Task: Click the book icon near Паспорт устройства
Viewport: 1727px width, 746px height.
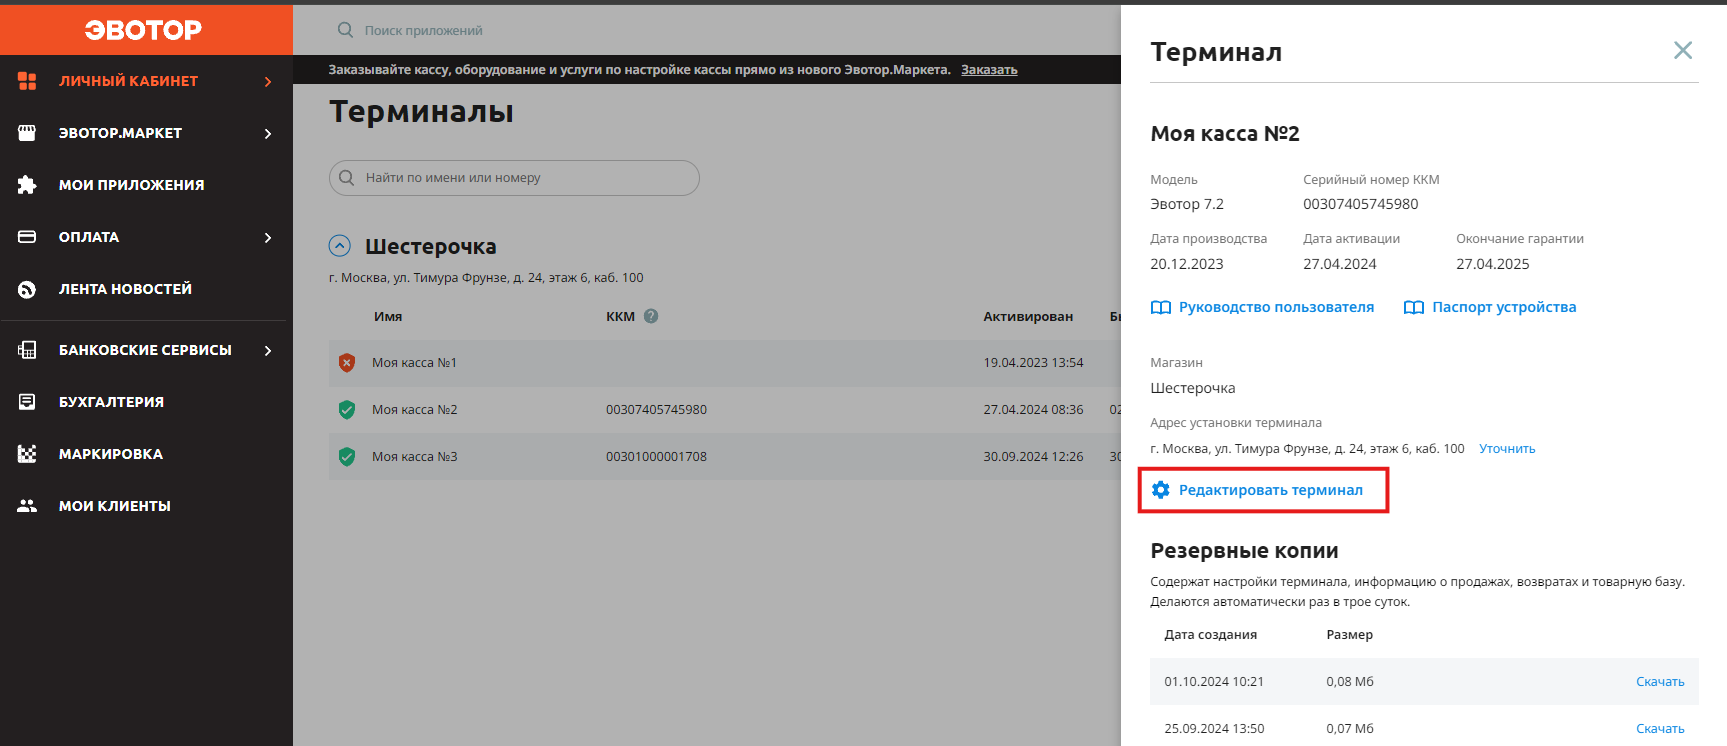Action: tap(1414, 308)
